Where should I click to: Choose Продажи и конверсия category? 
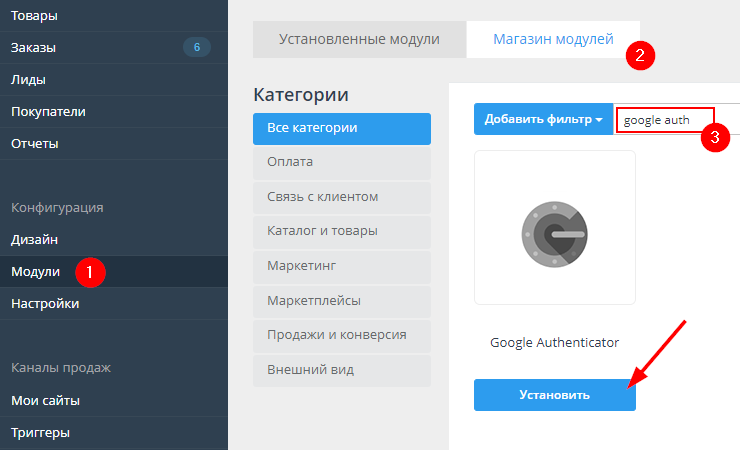click(x=341, y=335)
